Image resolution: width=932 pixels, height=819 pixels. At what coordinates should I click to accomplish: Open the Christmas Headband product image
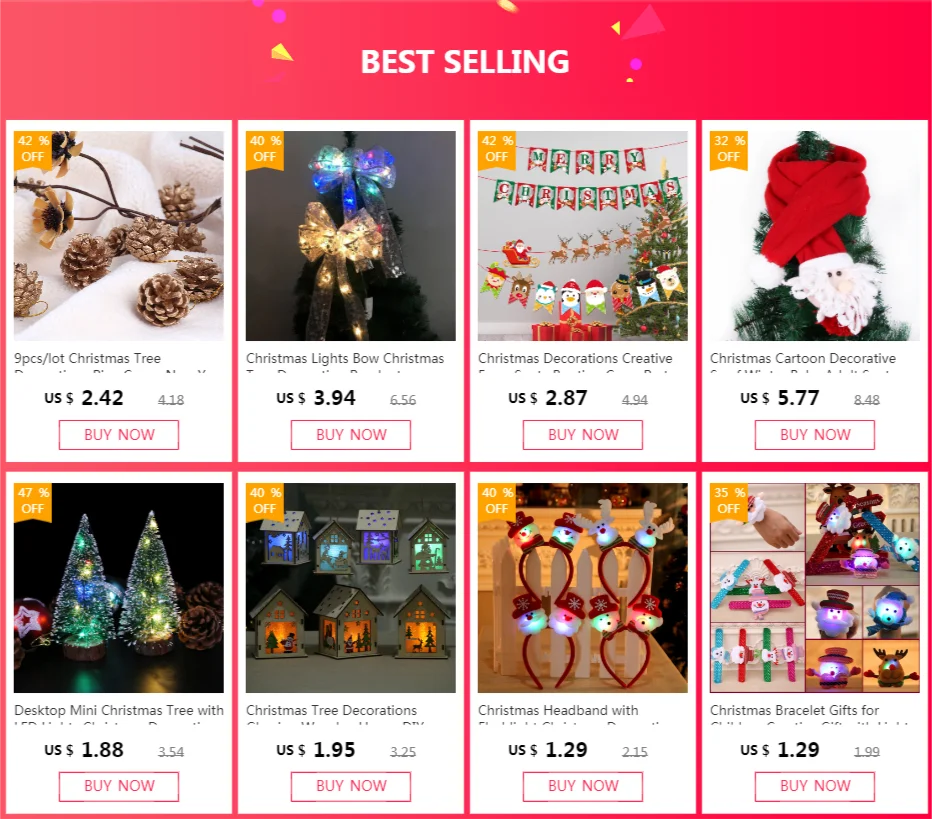(x=582, y=588)
